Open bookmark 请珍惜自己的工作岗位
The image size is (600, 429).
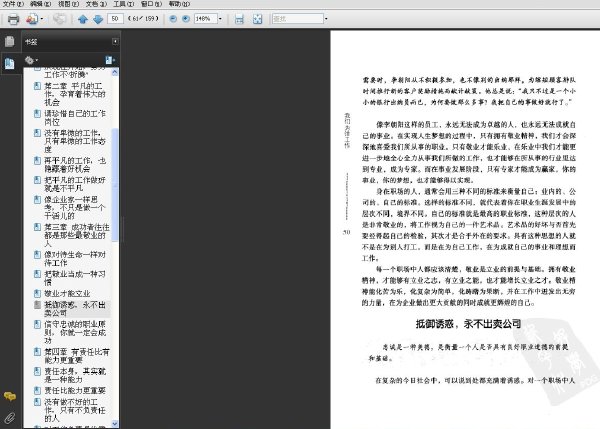75,117
